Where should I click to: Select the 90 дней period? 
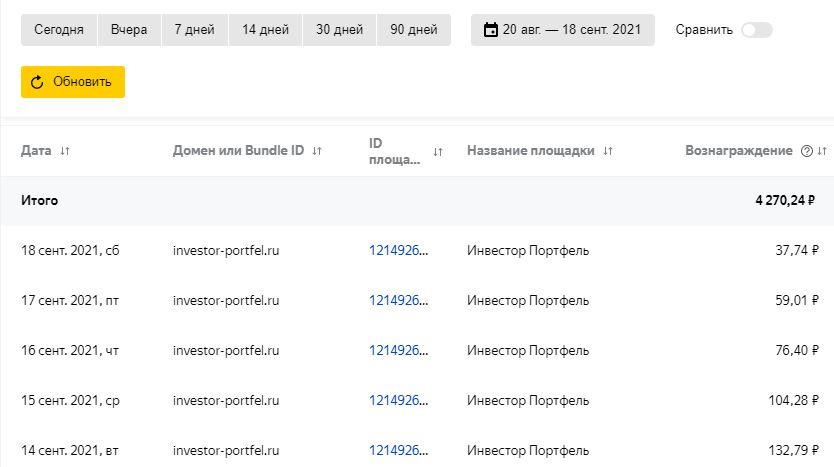pyautogui.click(x=414, y=30)
